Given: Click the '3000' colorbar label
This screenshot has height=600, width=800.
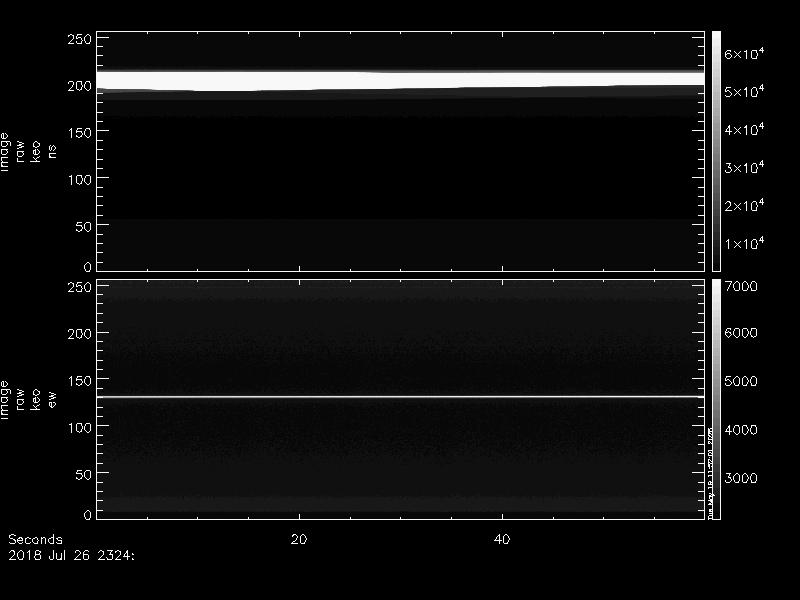Looking at the screenshot, I should pos(741,478).
